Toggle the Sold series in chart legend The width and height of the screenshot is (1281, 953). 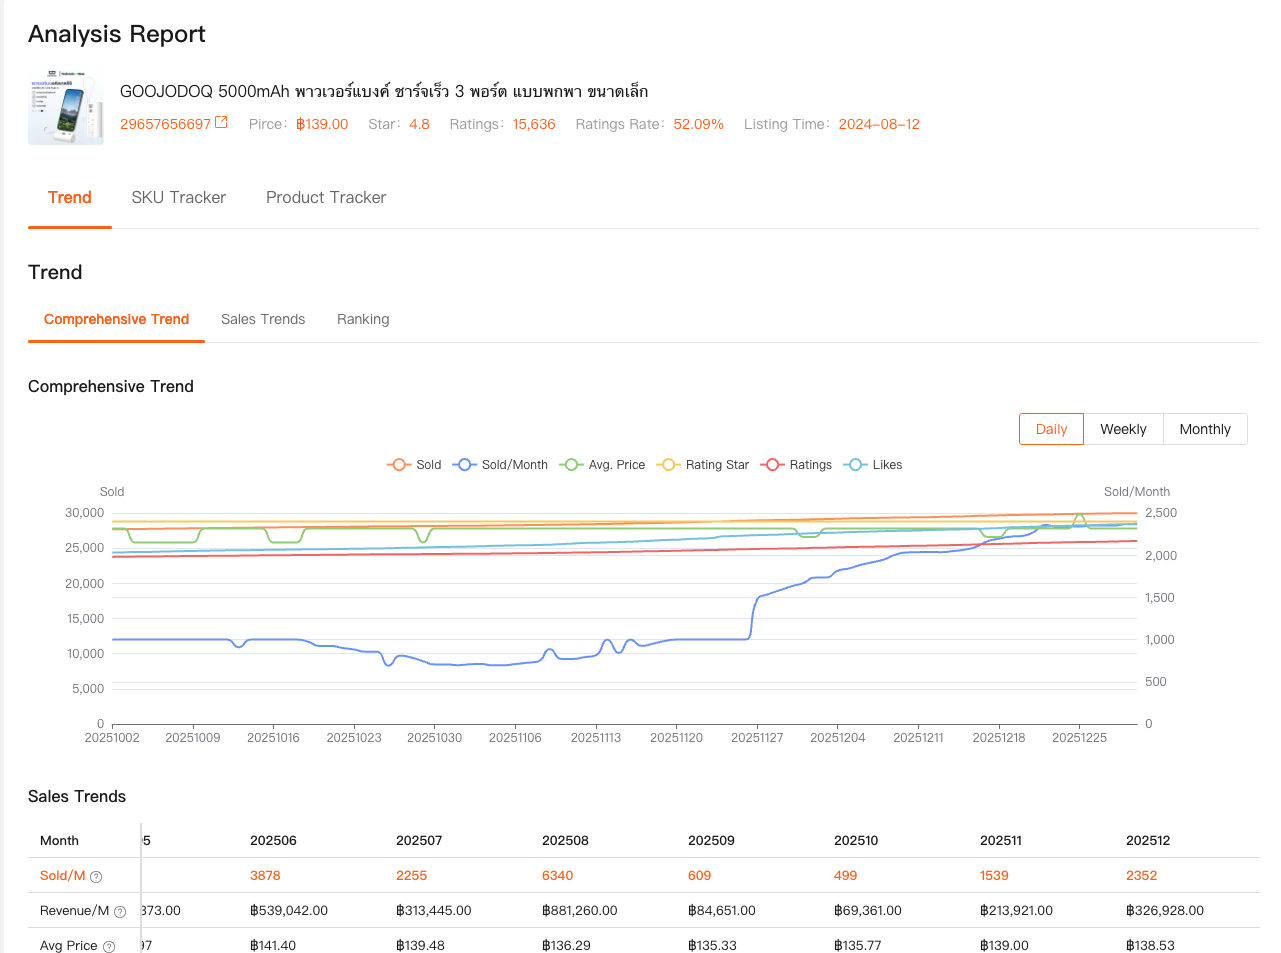tap(414, 465)
